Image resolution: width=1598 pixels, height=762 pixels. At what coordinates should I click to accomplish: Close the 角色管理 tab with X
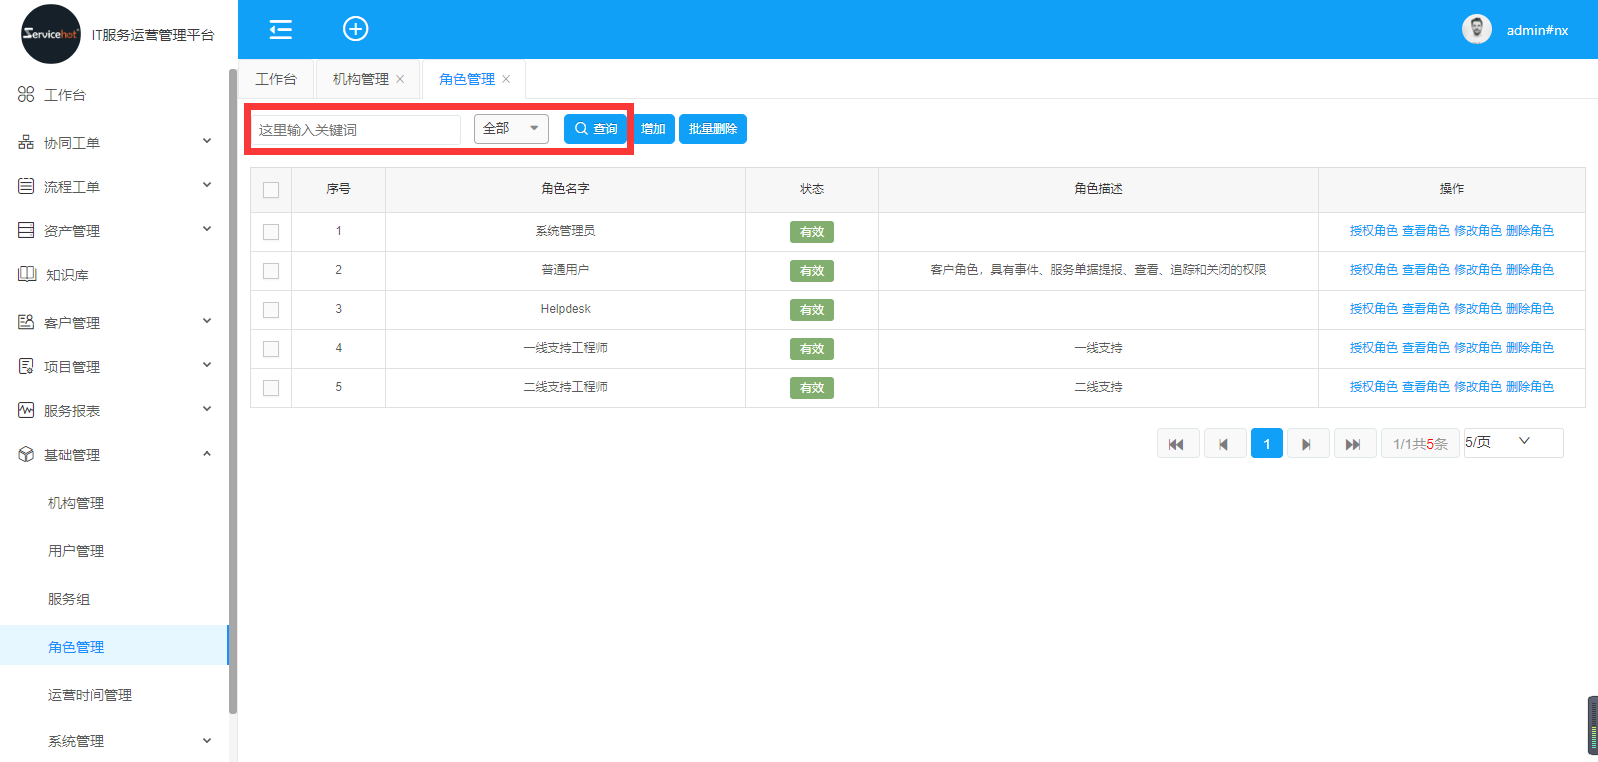point(506,79)
